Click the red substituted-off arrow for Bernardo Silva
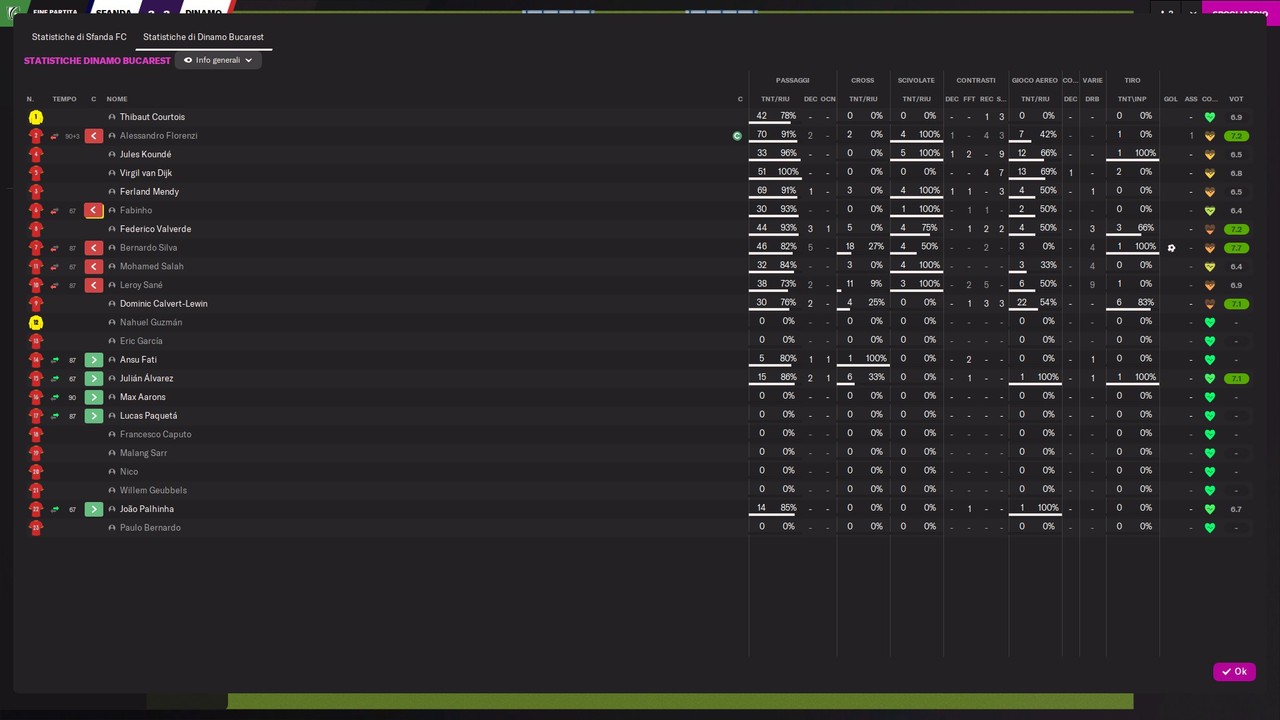1280x720 pixels. click(x=93, y=248)
